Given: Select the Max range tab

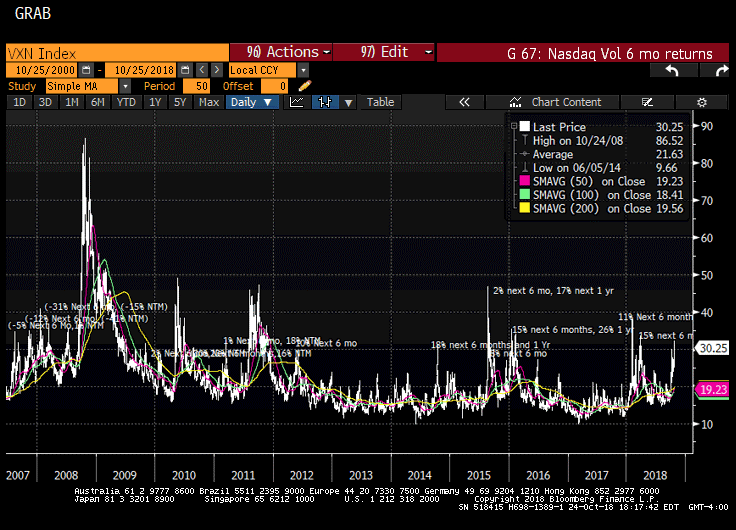Looking at the screenshot, I should pos(208,102).
